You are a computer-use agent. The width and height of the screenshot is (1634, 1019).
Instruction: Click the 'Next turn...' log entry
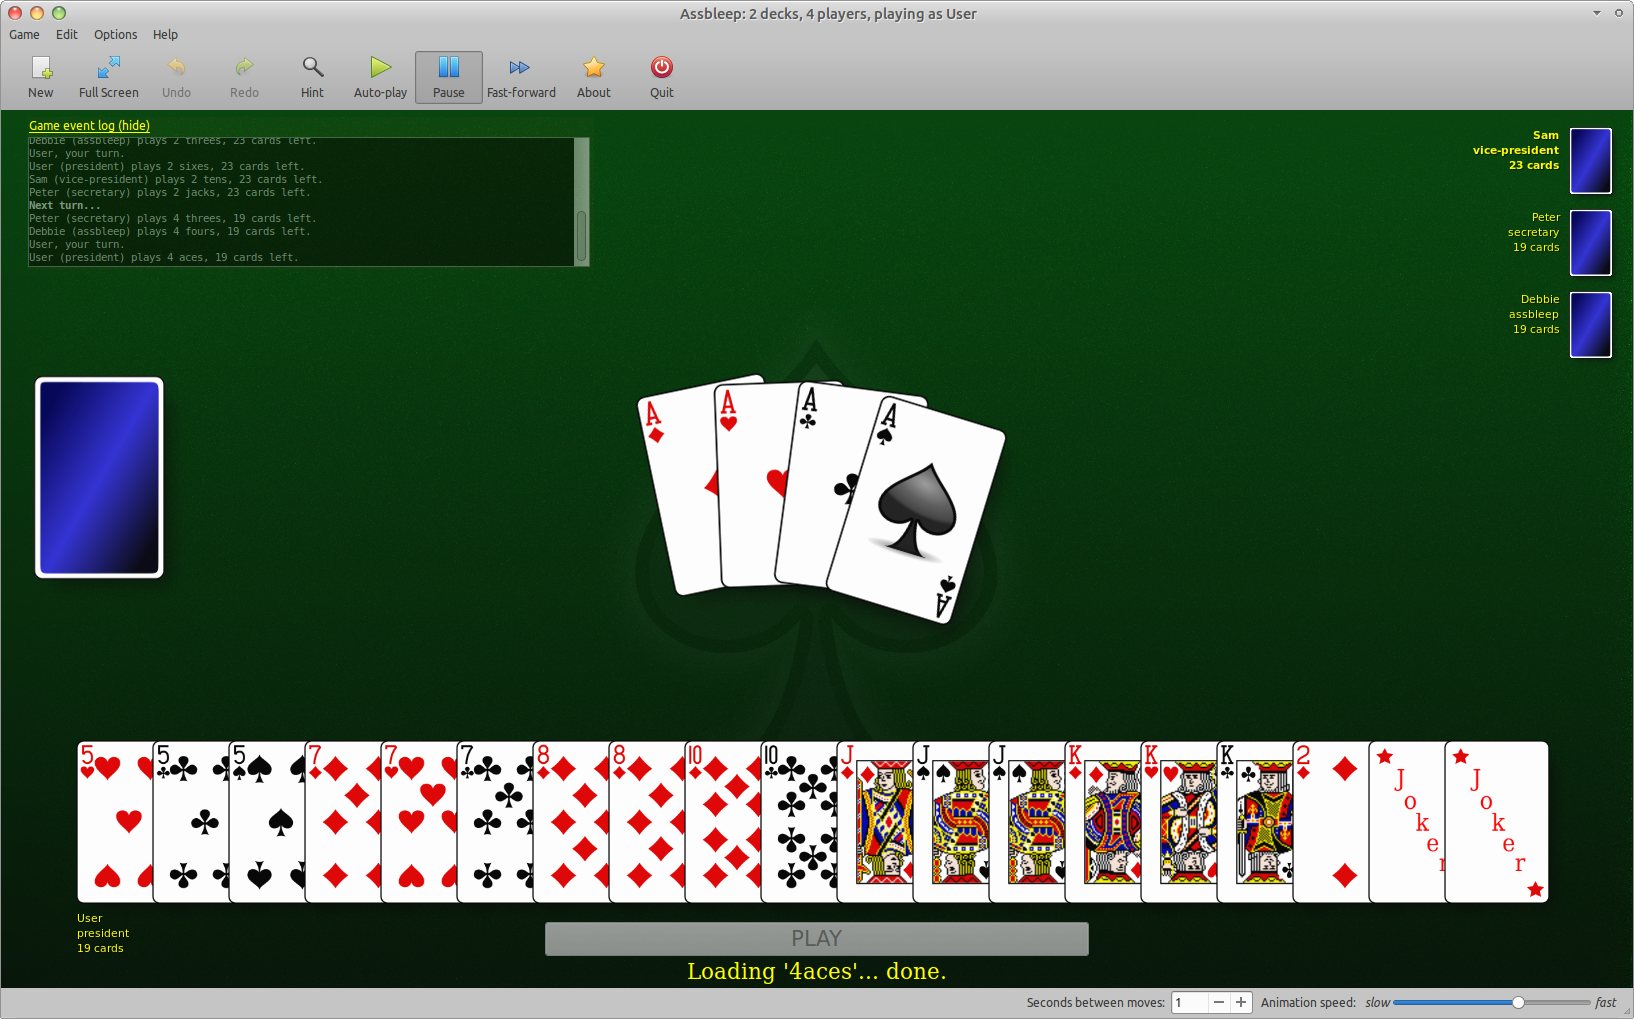[64, 206]
